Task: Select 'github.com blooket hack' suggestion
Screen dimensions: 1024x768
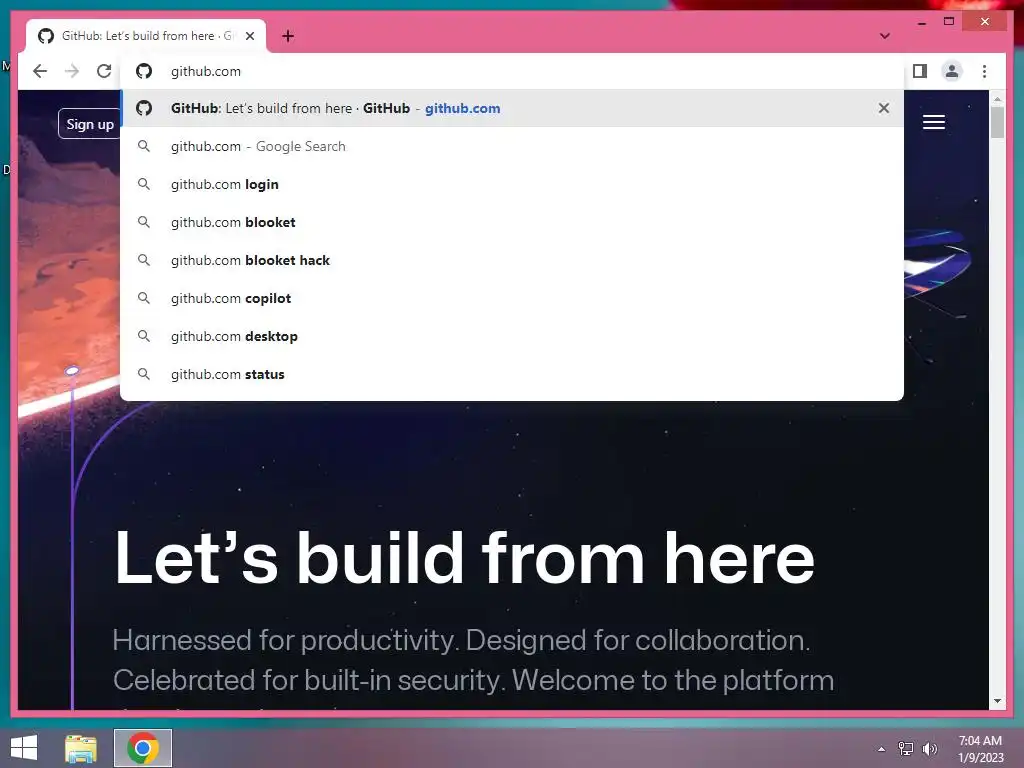Action: (511, 260)
